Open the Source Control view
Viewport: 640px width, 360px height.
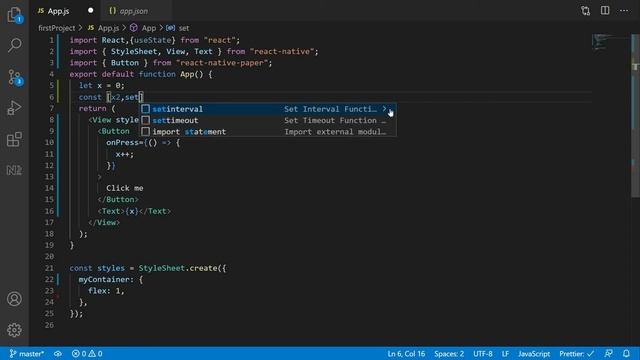point(15,77)
